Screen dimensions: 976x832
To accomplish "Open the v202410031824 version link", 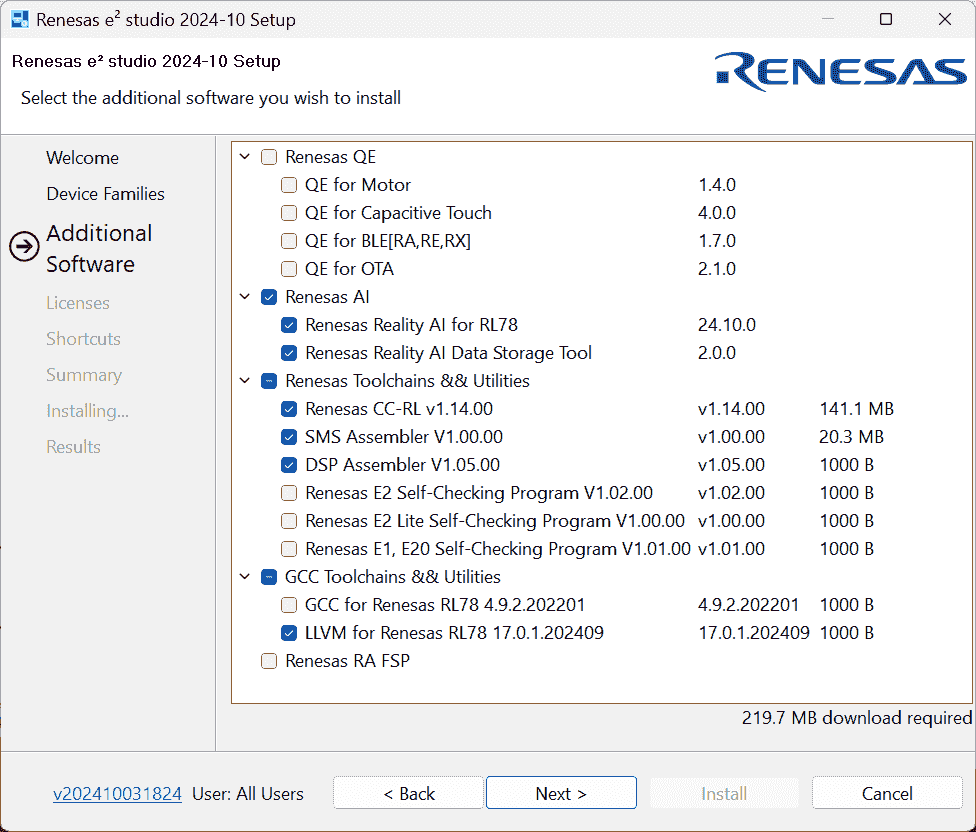I will 117,794.
